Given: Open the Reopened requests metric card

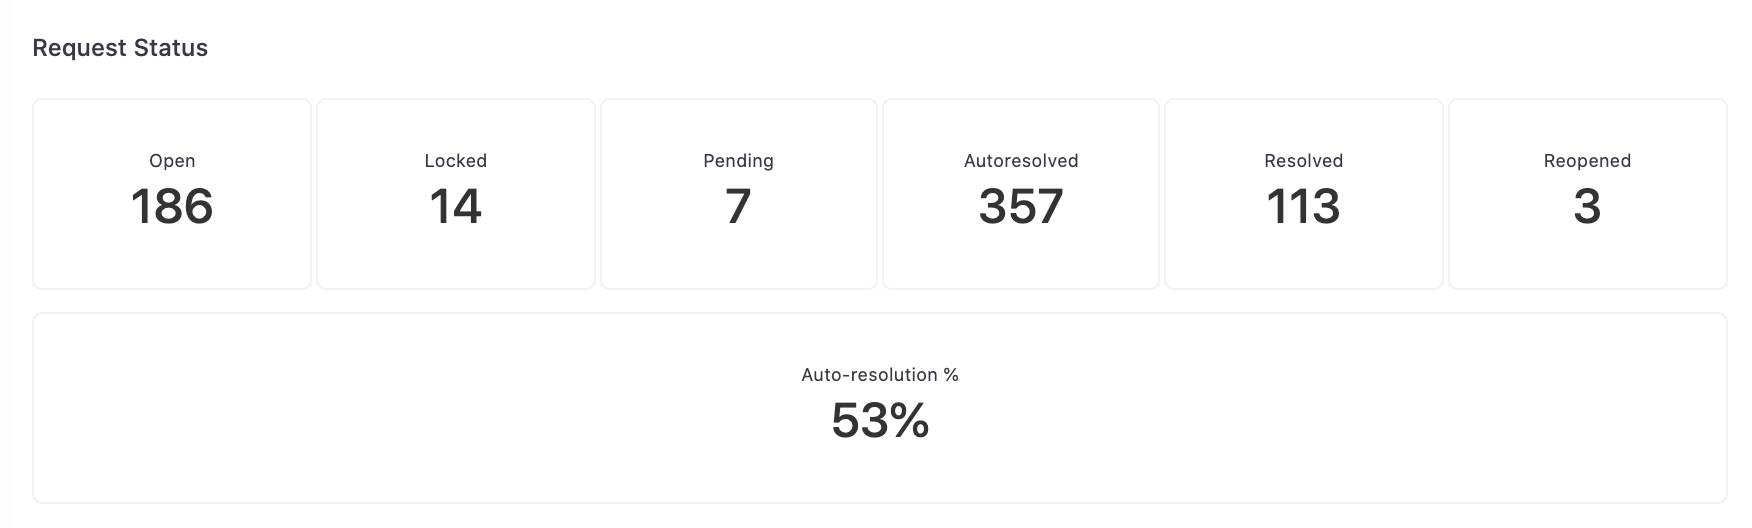Looking at the screenshot, I should click(1588, 194).
